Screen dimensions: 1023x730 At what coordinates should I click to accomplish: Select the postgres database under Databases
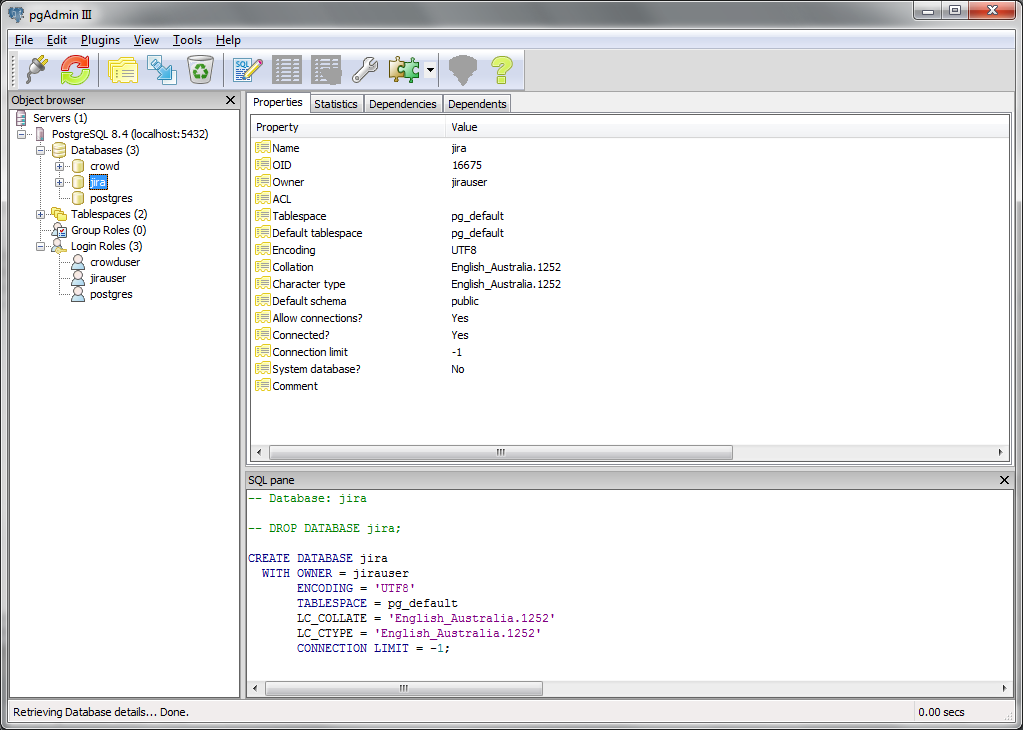[x=112, y=198]
